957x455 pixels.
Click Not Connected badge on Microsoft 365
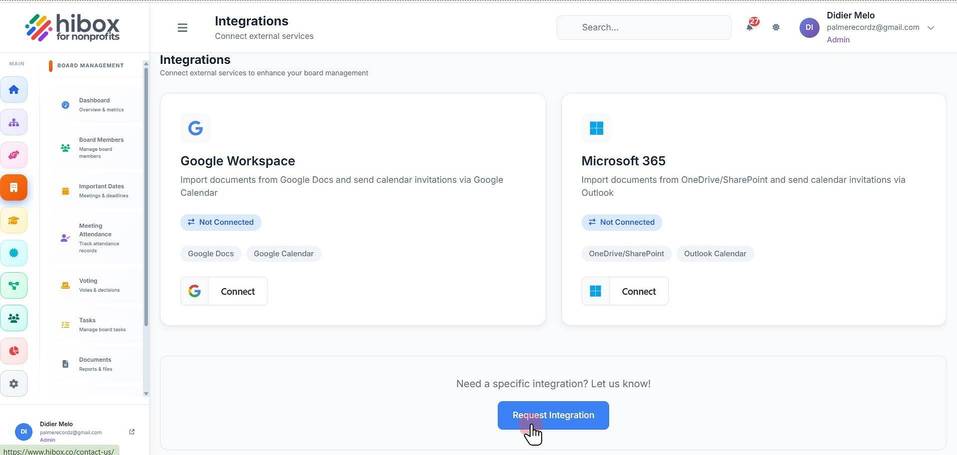click(x=621, y=222)
